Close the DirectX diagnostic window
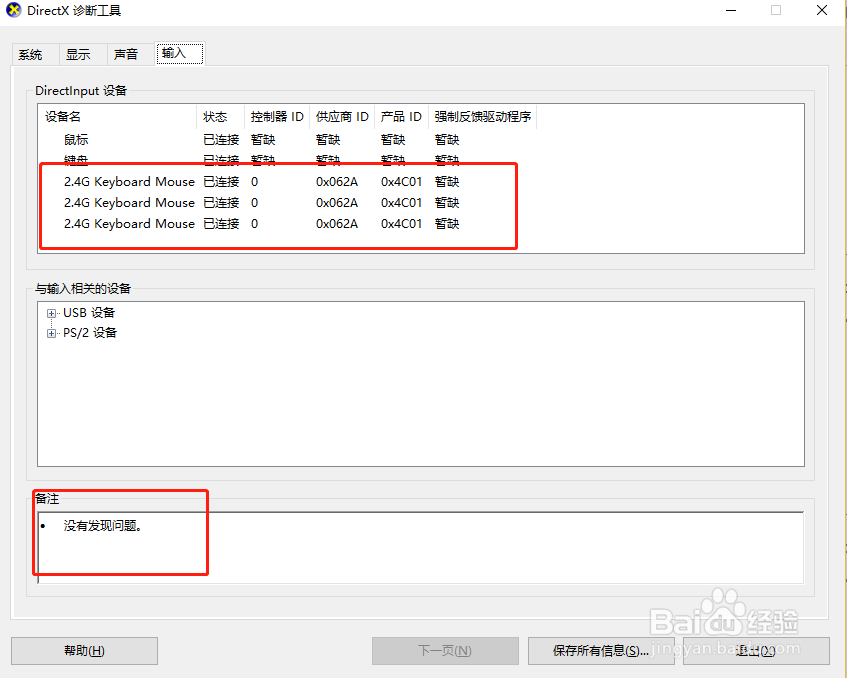Viewport: 847px width, 678px height. coord(822,10)
